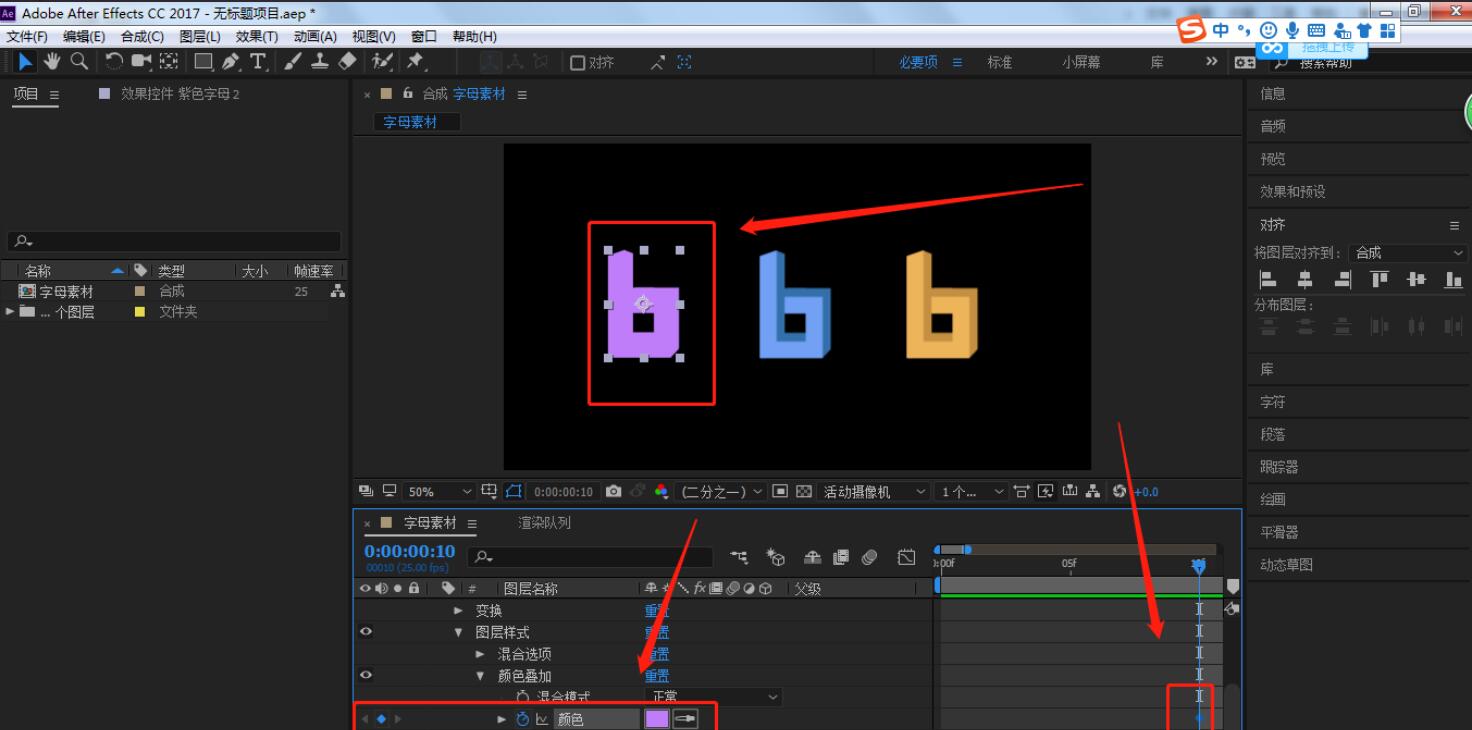Open the 效果(T) menu
Viewport: 1472px width, 730px height.
[x=257, y=36]
